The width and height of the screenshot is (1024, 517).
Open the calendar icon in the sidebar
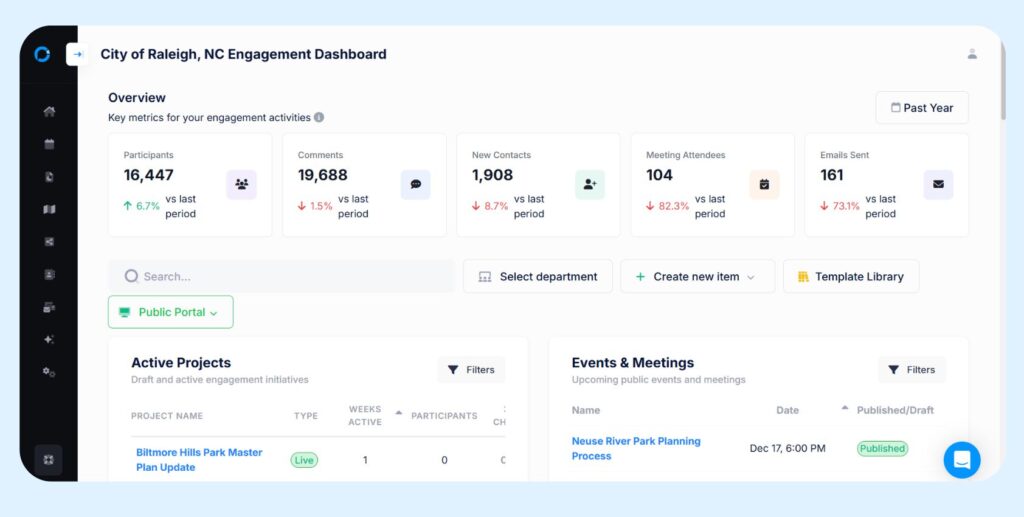click(49, 144)
